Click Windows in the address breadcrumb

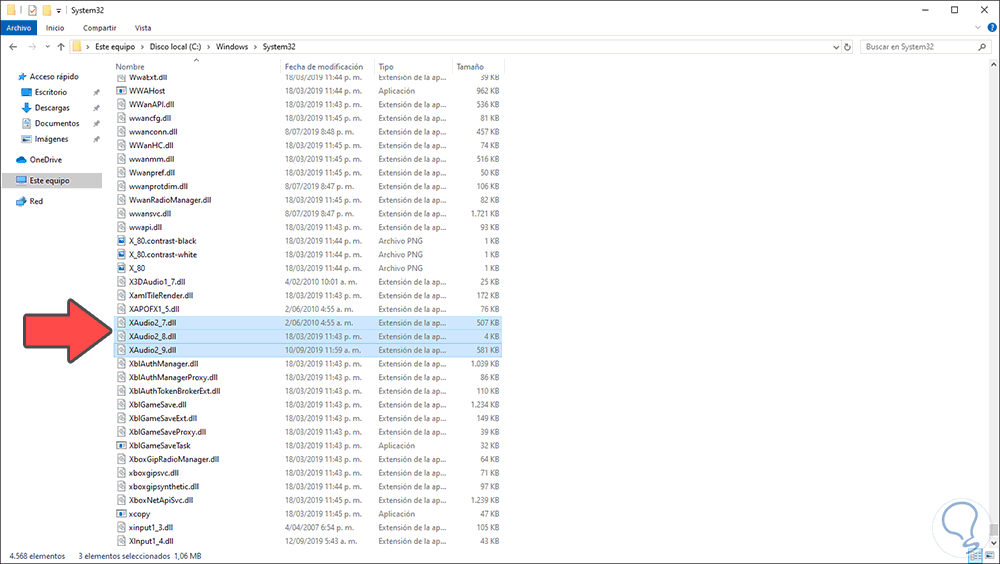tap(232, 47)
